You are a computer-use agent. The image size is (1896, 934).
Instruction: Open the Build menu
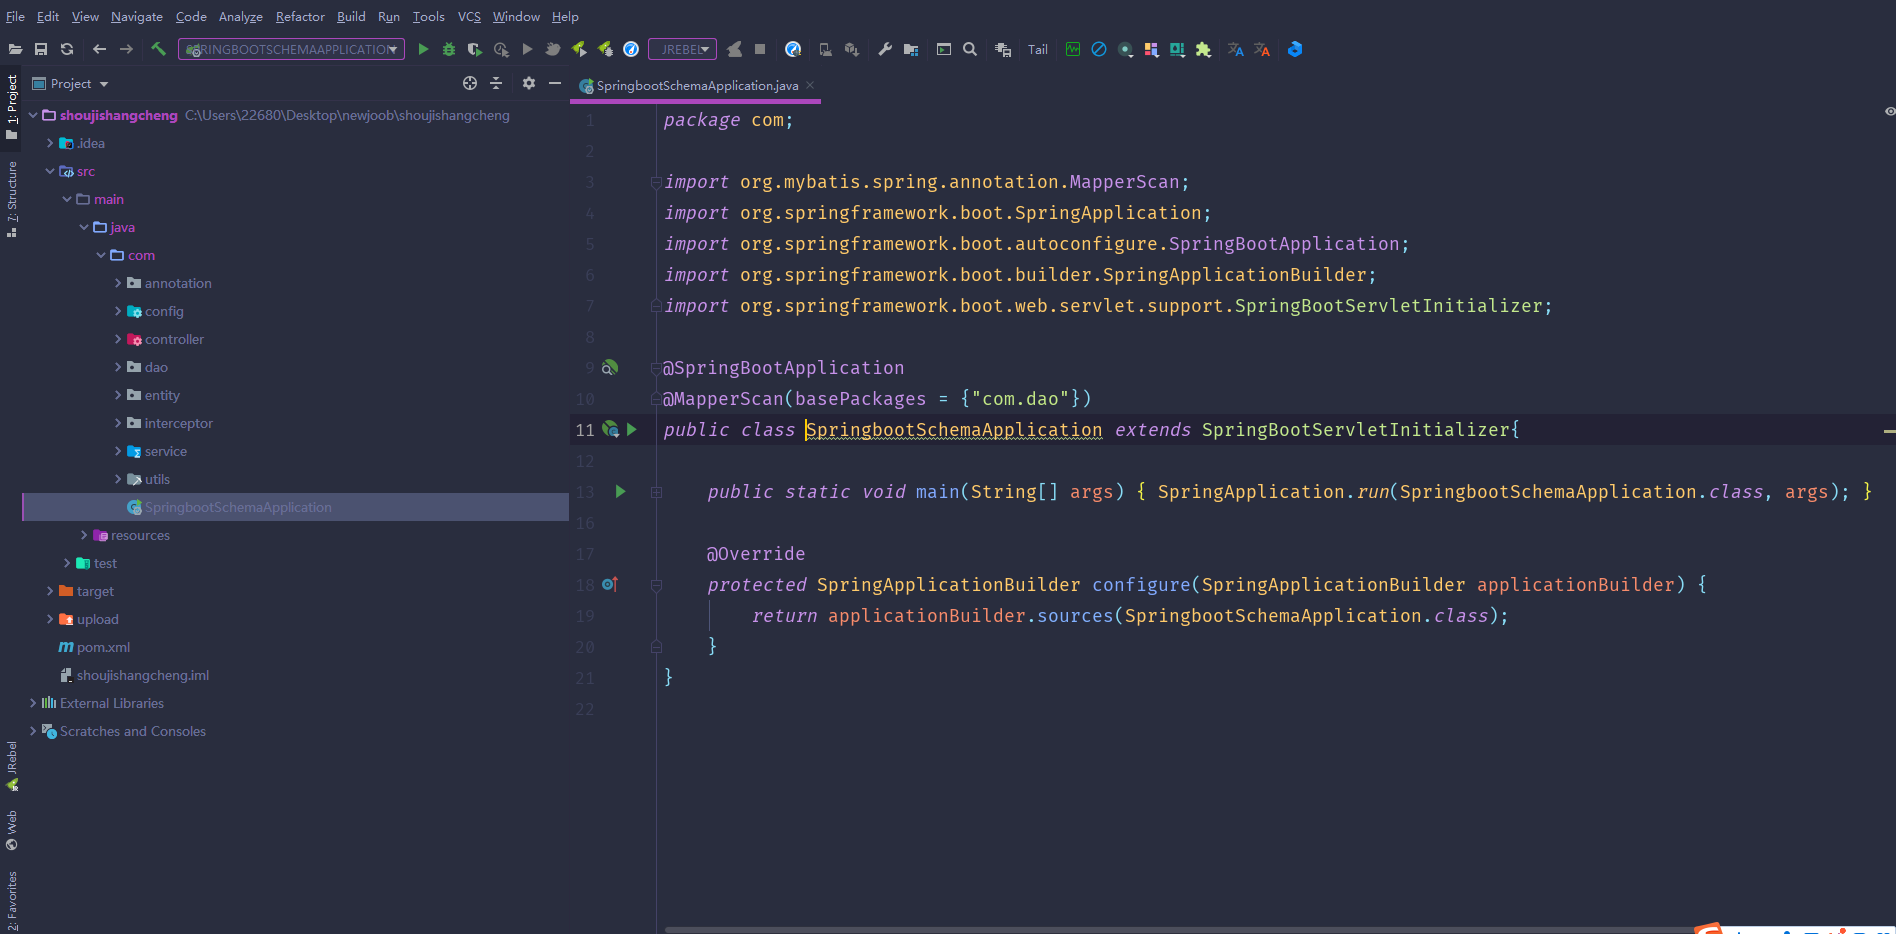click(351, 16)
